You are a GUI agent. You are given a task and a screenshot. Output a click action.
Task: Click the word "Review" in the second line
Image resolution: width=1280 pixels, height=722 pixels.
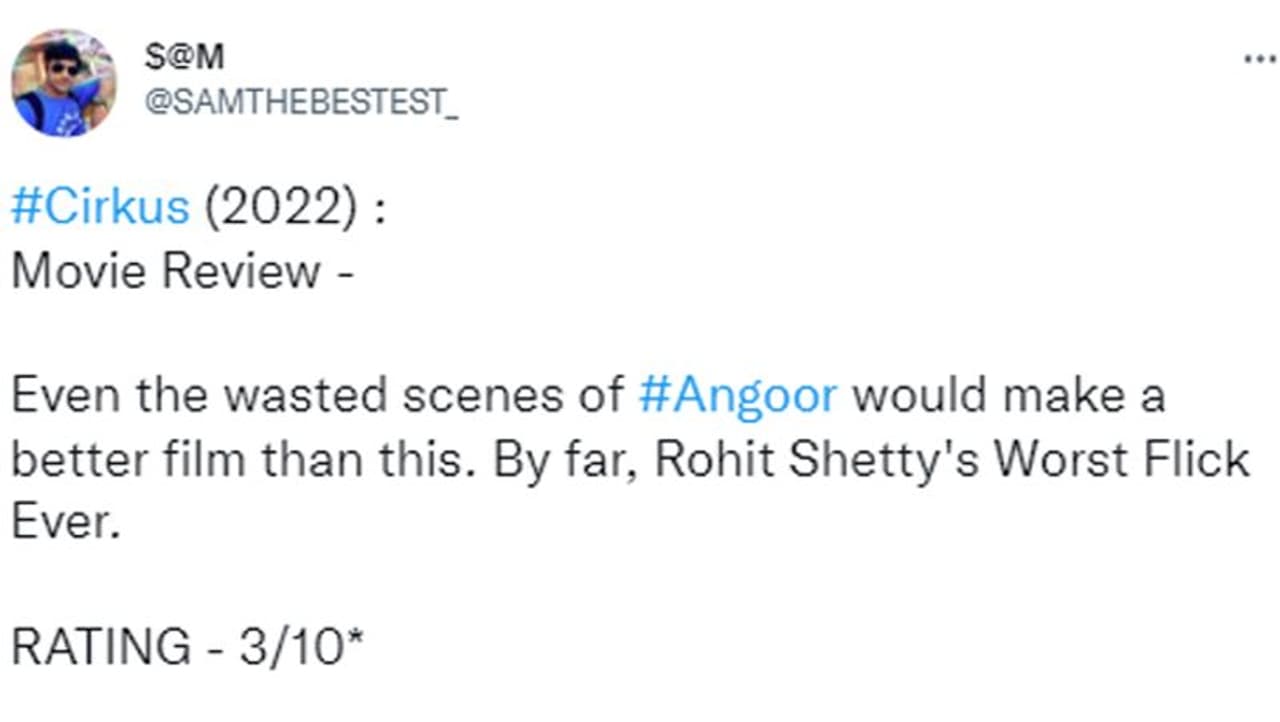pyautogui.click(x=240, y=270)
